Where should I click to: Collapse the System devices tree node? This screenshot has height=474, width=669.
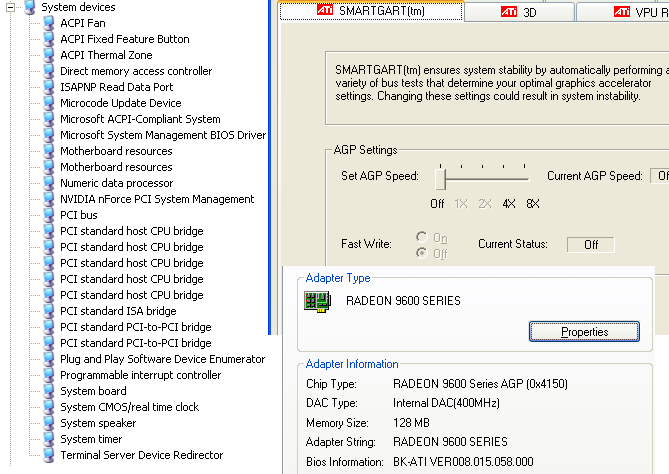(10, 7)
